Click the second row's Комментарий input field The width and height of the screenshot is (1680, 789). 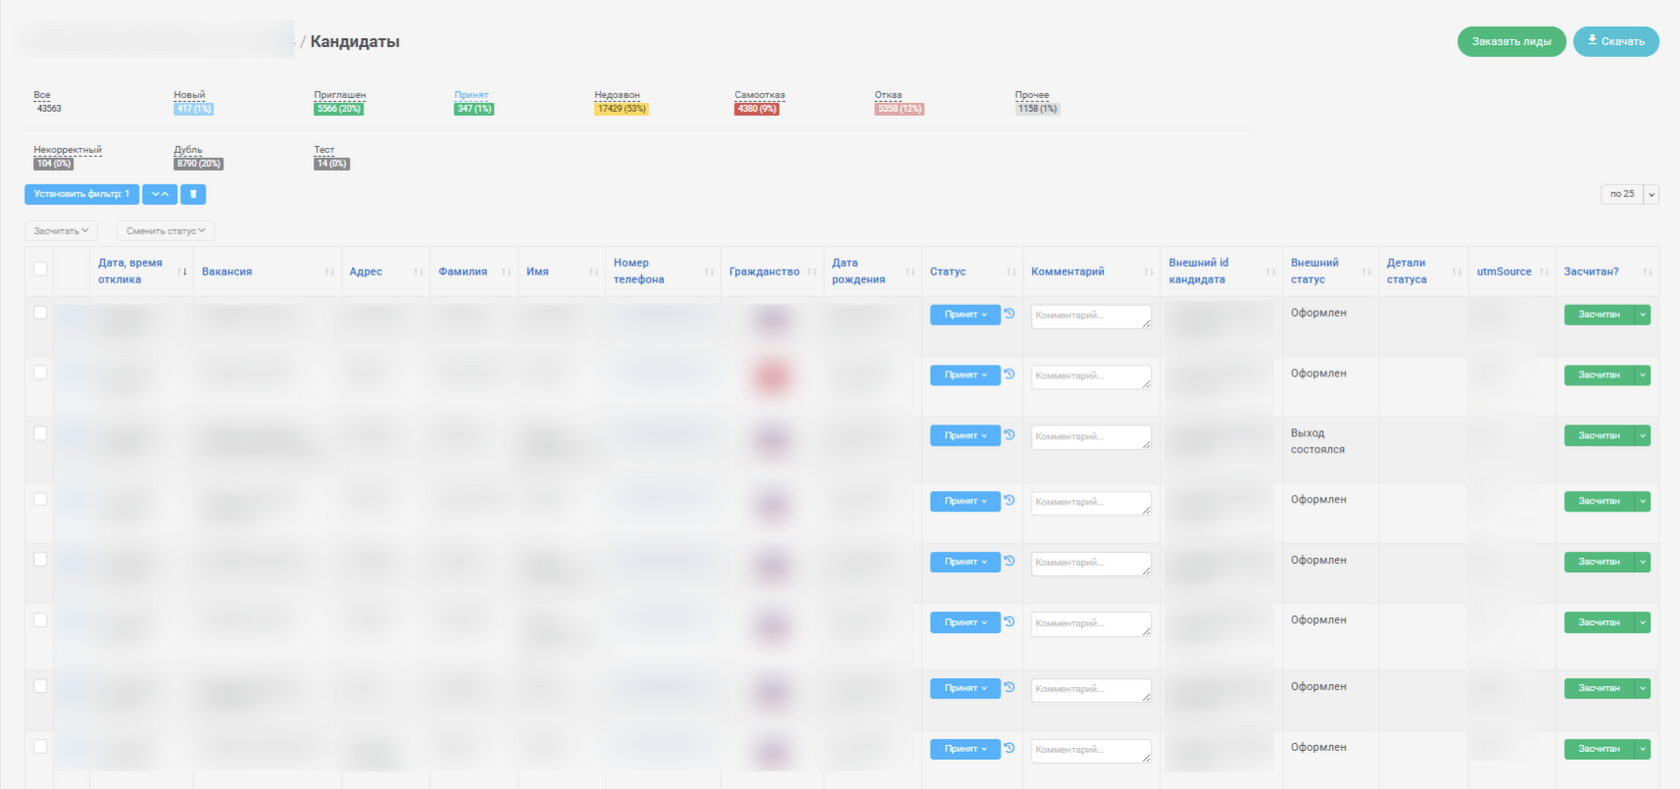coord(1090,377)
